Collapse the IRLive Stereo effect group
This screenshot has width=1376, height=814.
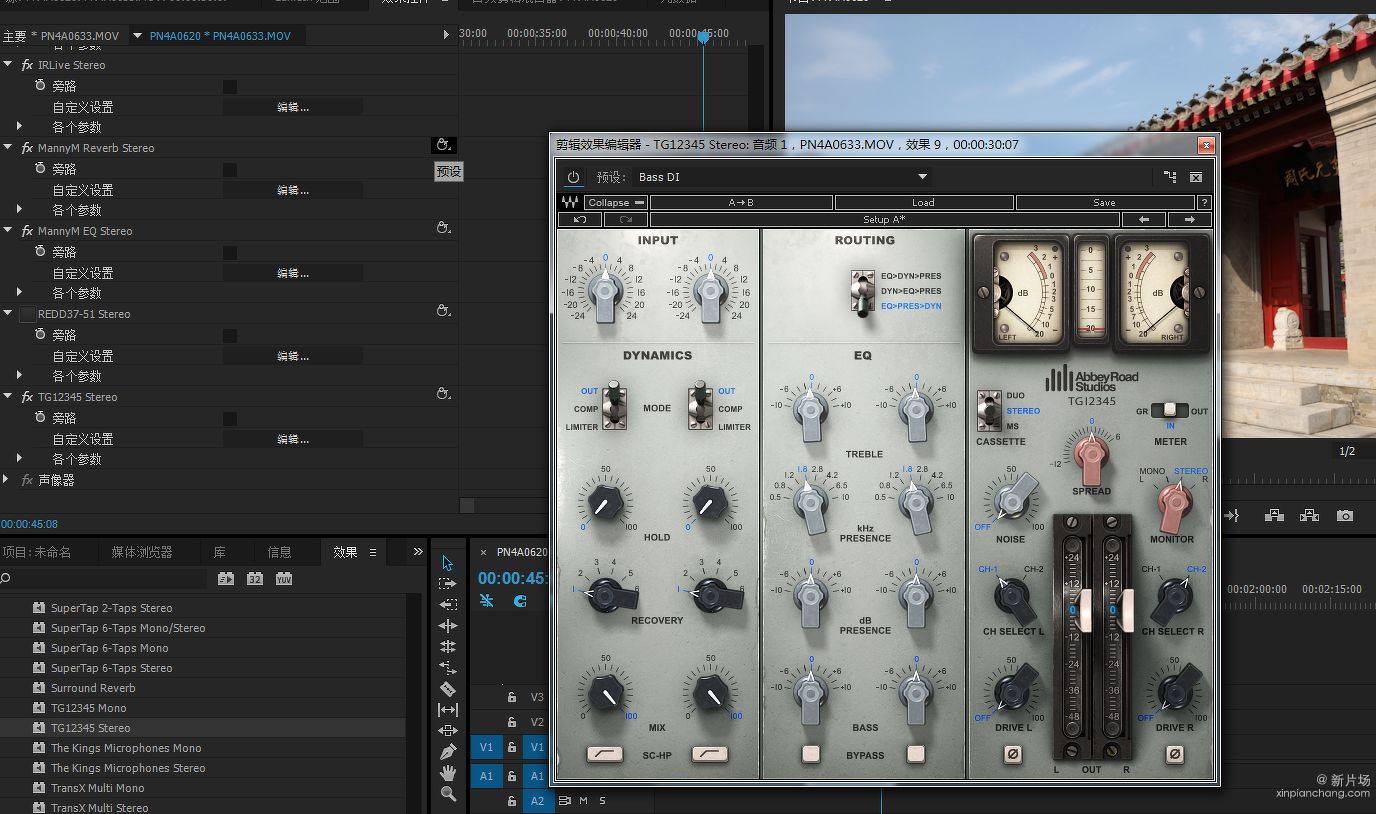click(x=8, y=65)
